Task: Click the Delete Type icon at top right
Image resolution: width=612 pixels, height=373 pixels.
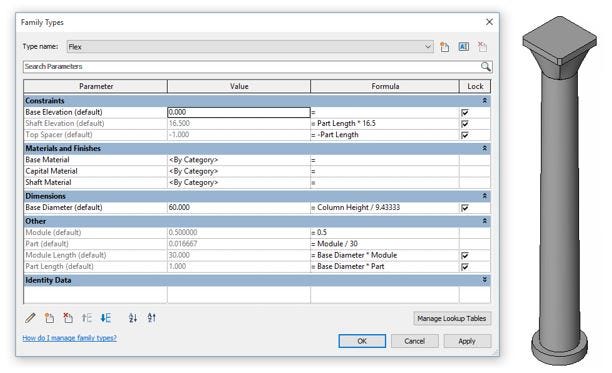Action: pyautogui.click(x=482, y=47)
